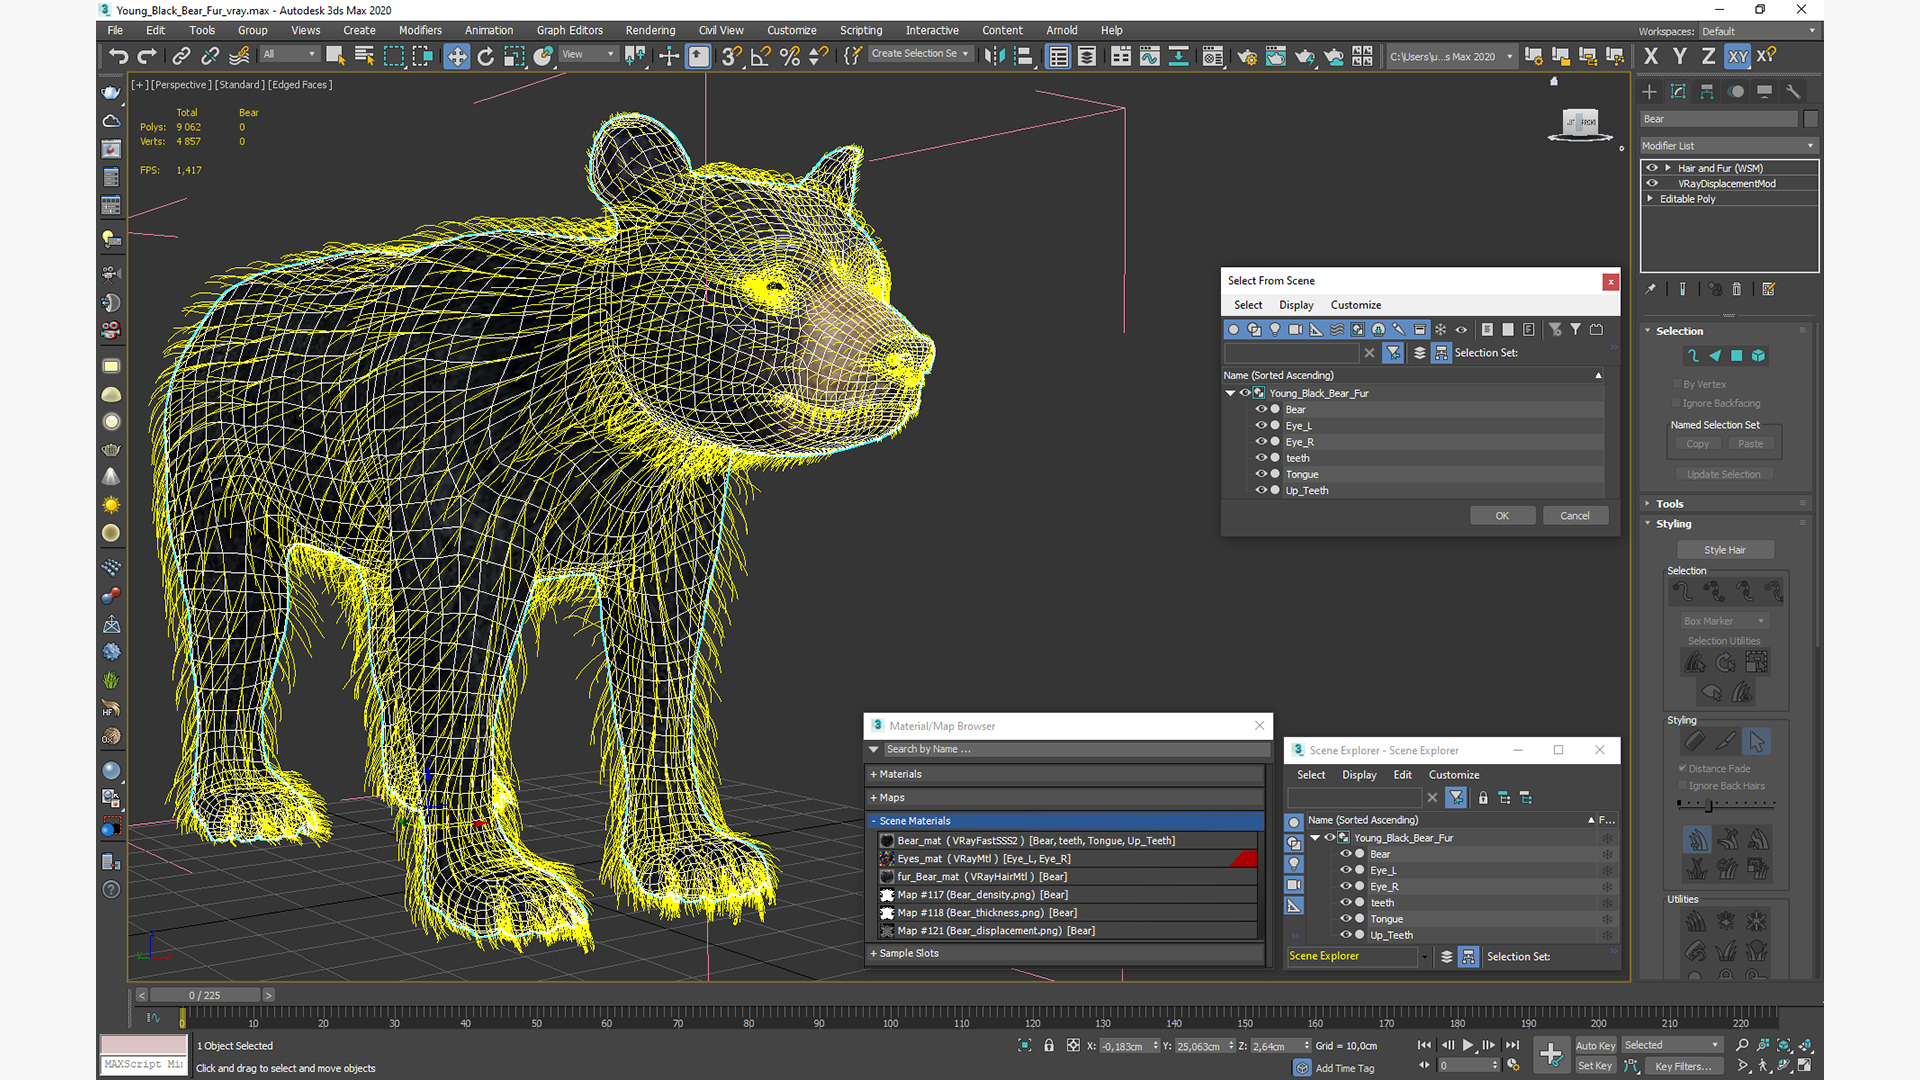The image size is (1920, 1080).
Task: Activate the Select and Link tool
Action: [x=181, y=56]
